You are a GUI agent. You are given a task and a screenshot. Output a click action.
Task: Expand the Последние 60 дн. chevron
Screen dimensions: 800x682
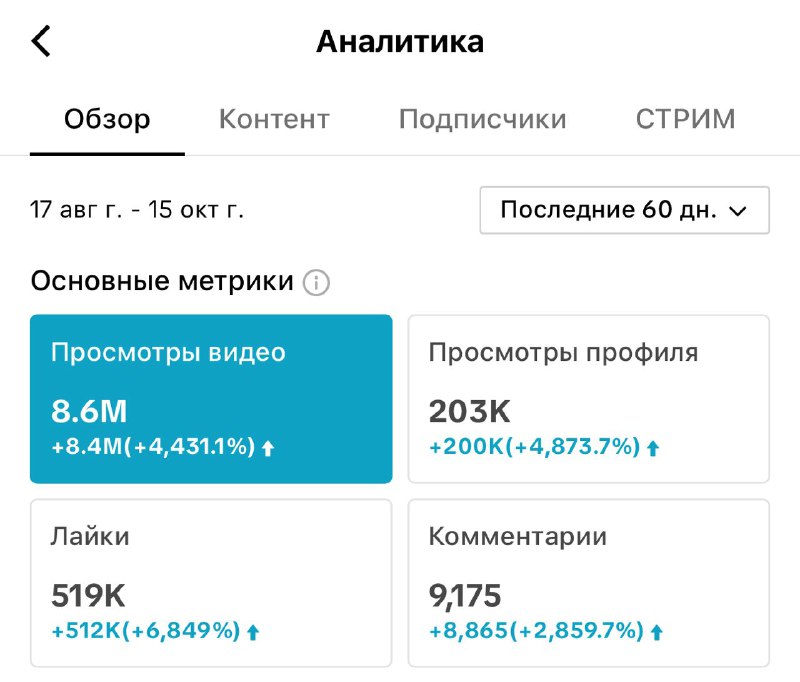click(738, 211)
